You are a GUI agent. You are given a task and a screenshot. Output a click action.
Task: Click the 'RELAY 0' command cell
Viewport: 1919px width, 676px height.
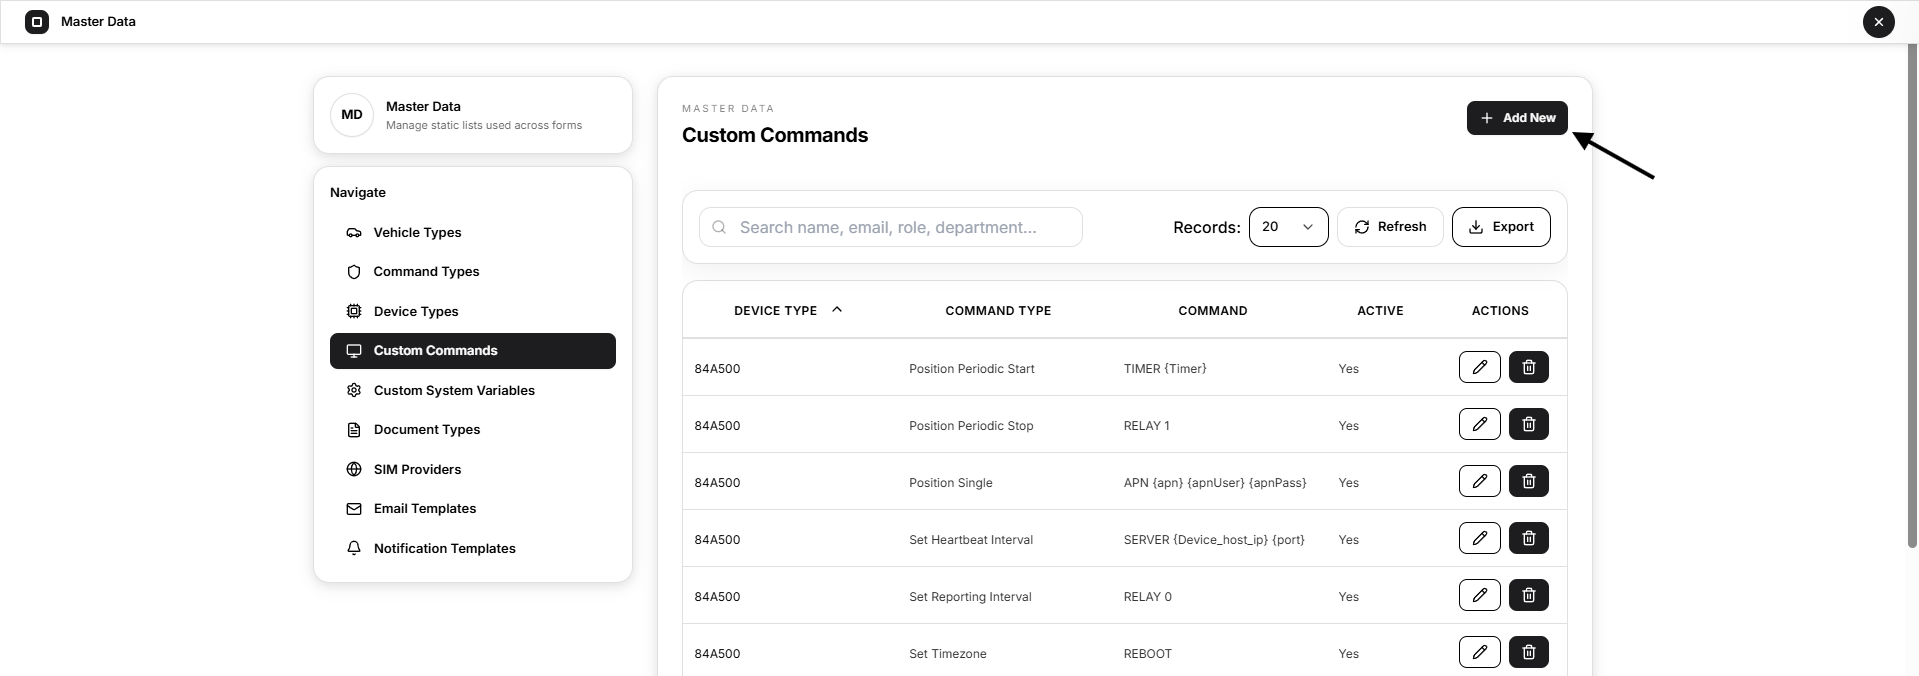[x=1147, y=597]
